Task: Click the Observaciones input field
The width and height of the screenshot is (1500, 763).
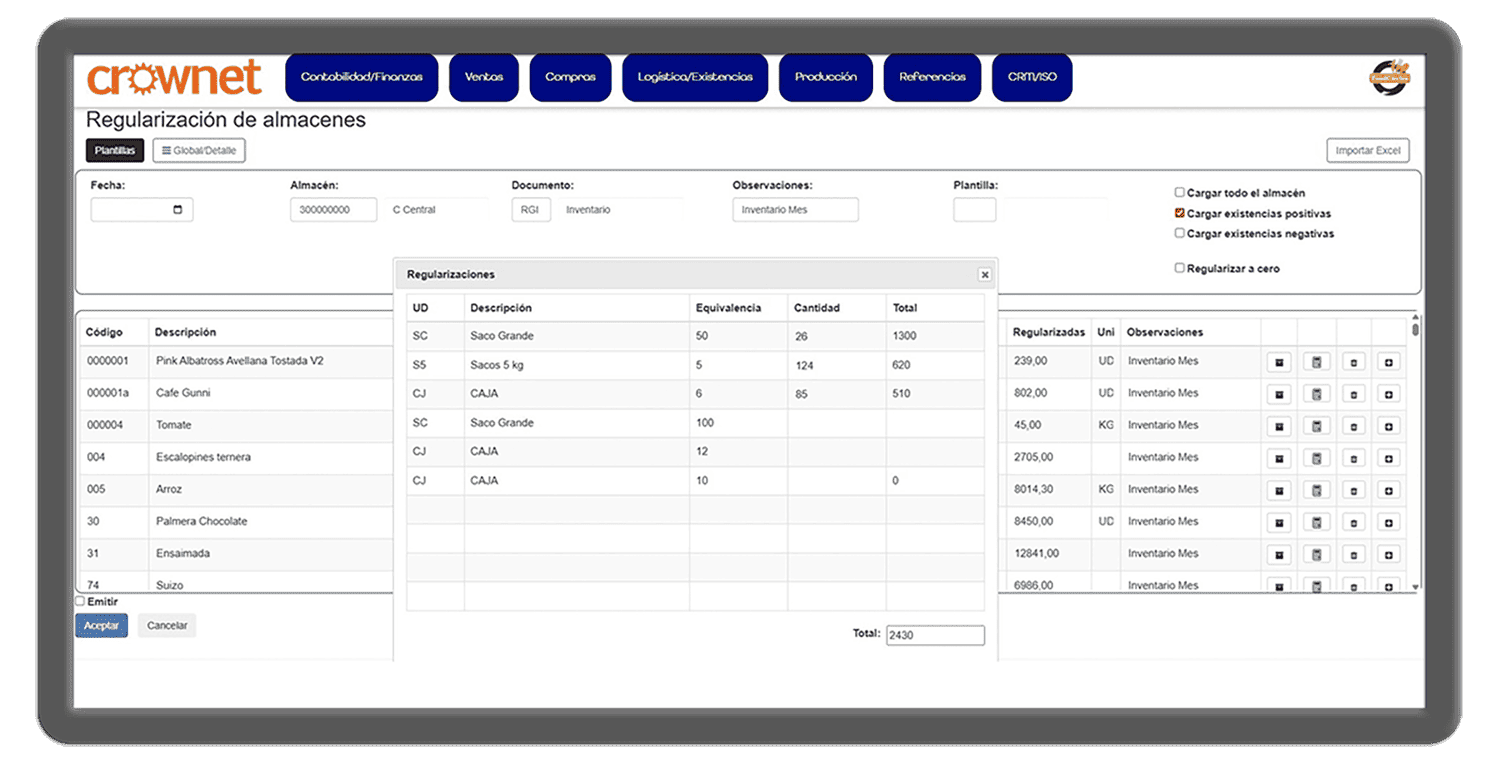Action: [x=795, y=210]
